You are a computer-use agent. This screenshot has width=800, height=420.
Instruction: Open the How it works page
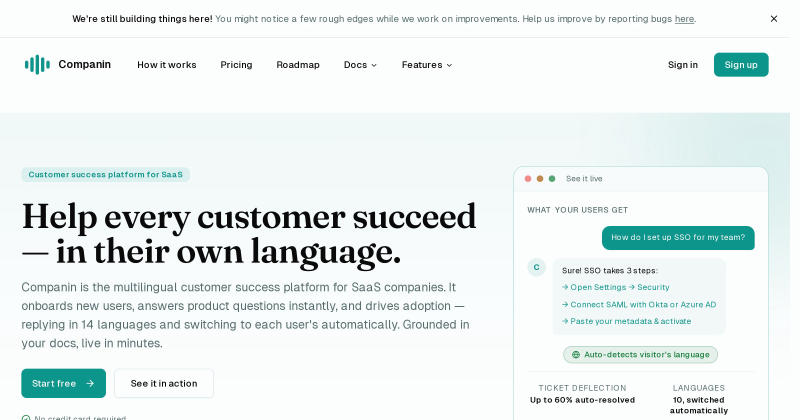[167, 65]
